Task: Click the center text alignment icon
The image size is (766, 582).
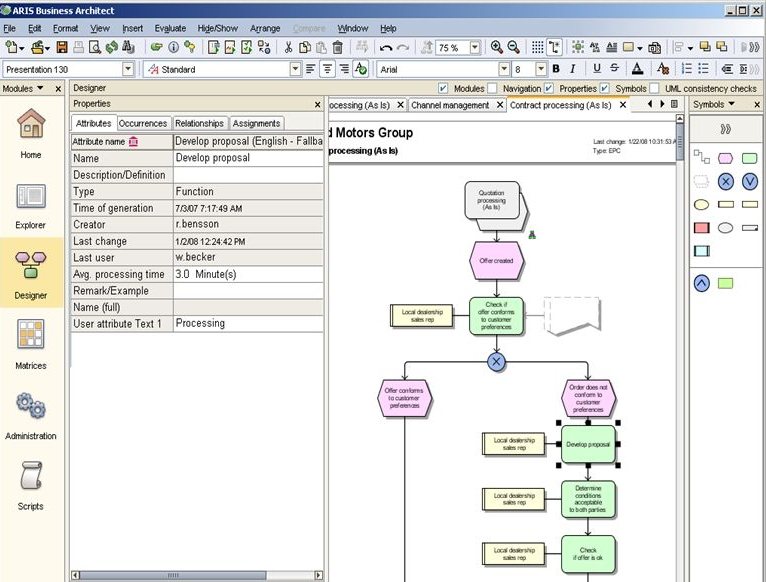Action: pyautogui.click(x=327, y=69)
